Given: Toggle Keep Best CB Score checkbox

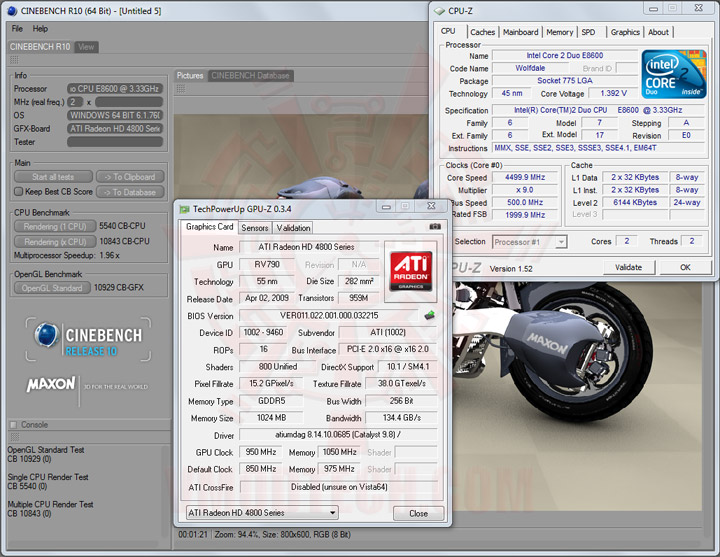Looking at the screenshot, I should [18, 191].
